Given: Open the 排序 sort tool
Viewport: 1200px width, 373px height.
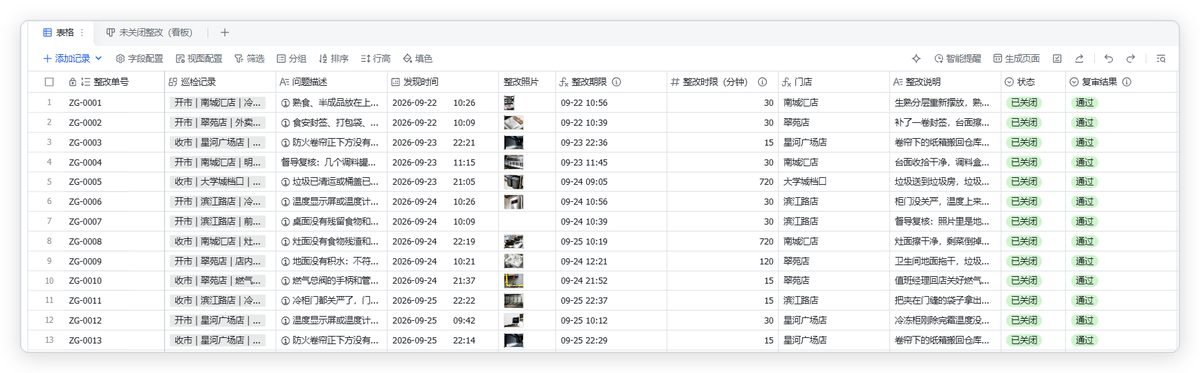Looking at the screenshot, I should coord(333,59).
